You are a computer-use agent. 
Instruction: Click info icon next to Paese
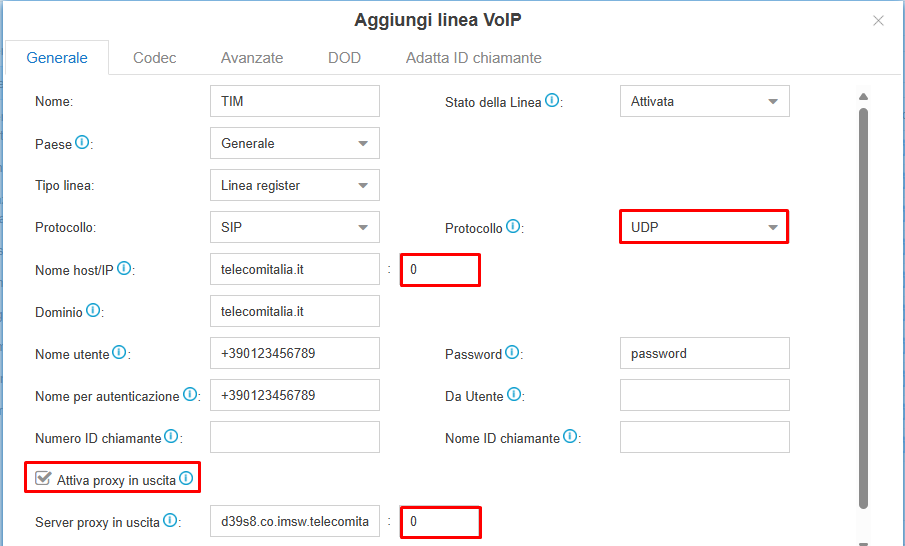tap(82, 143)
